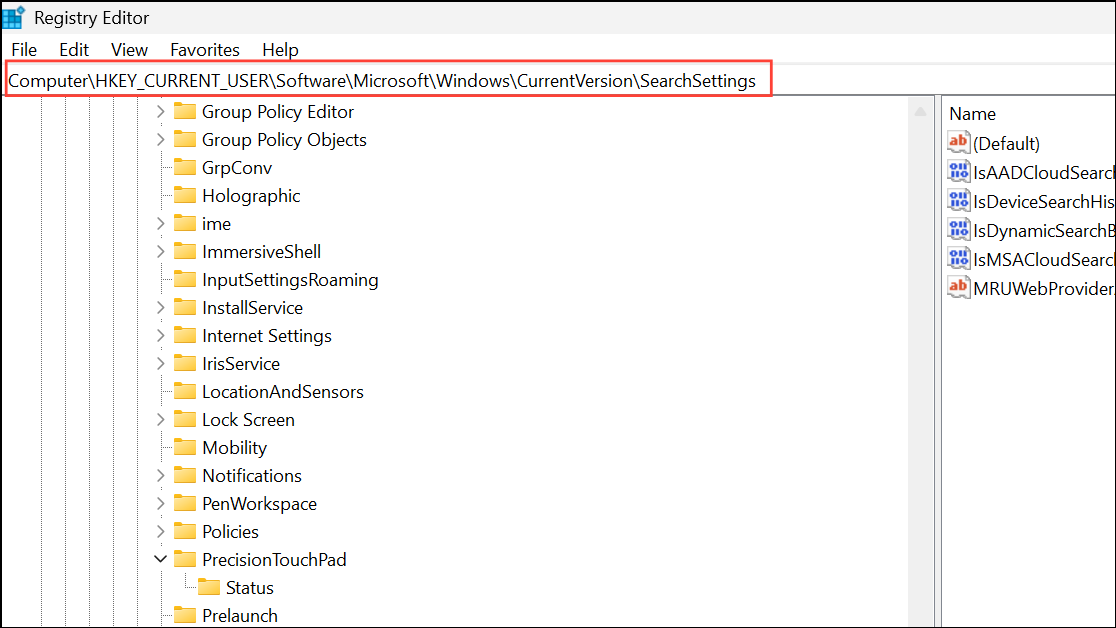Expand the Notifications key
Viewport: 1116px width, 628px height.
click(161, 476)
